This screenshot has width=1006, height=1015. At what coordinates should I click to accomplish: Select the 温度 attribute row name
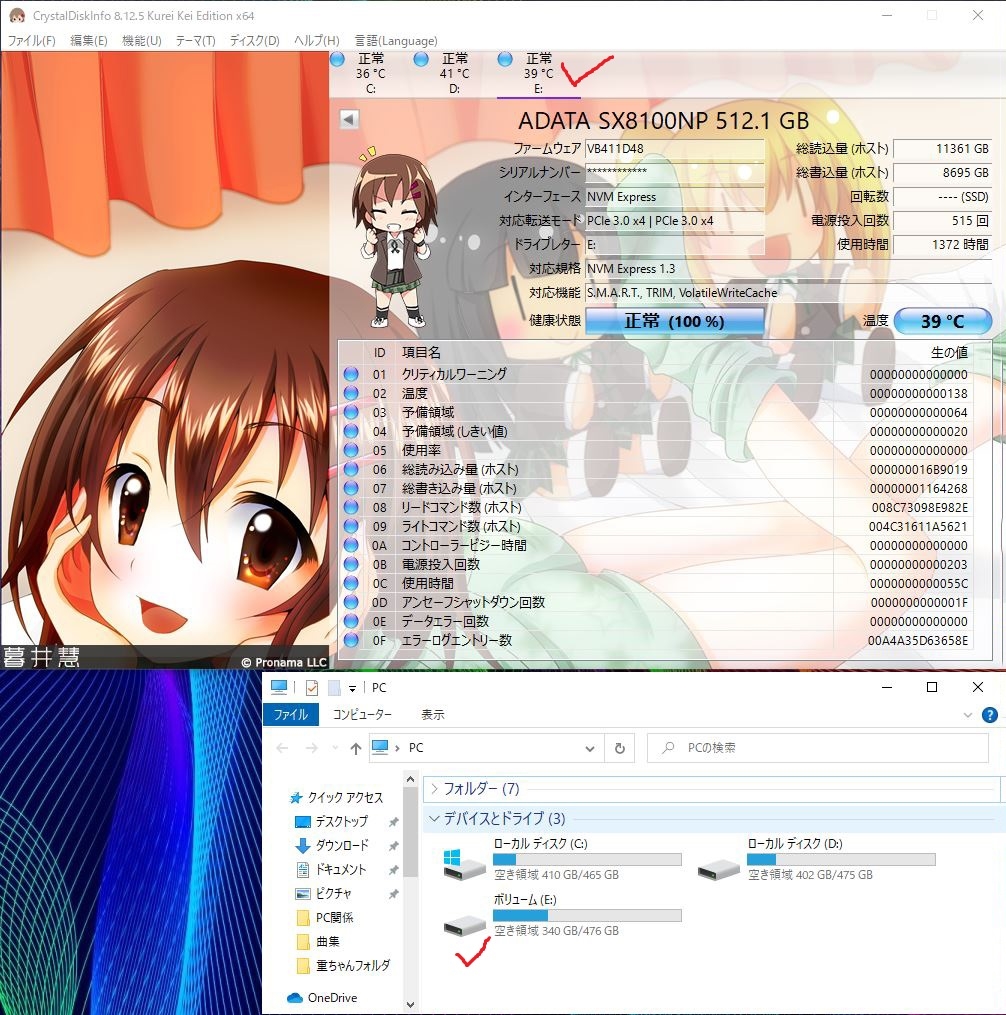point(414,393)
